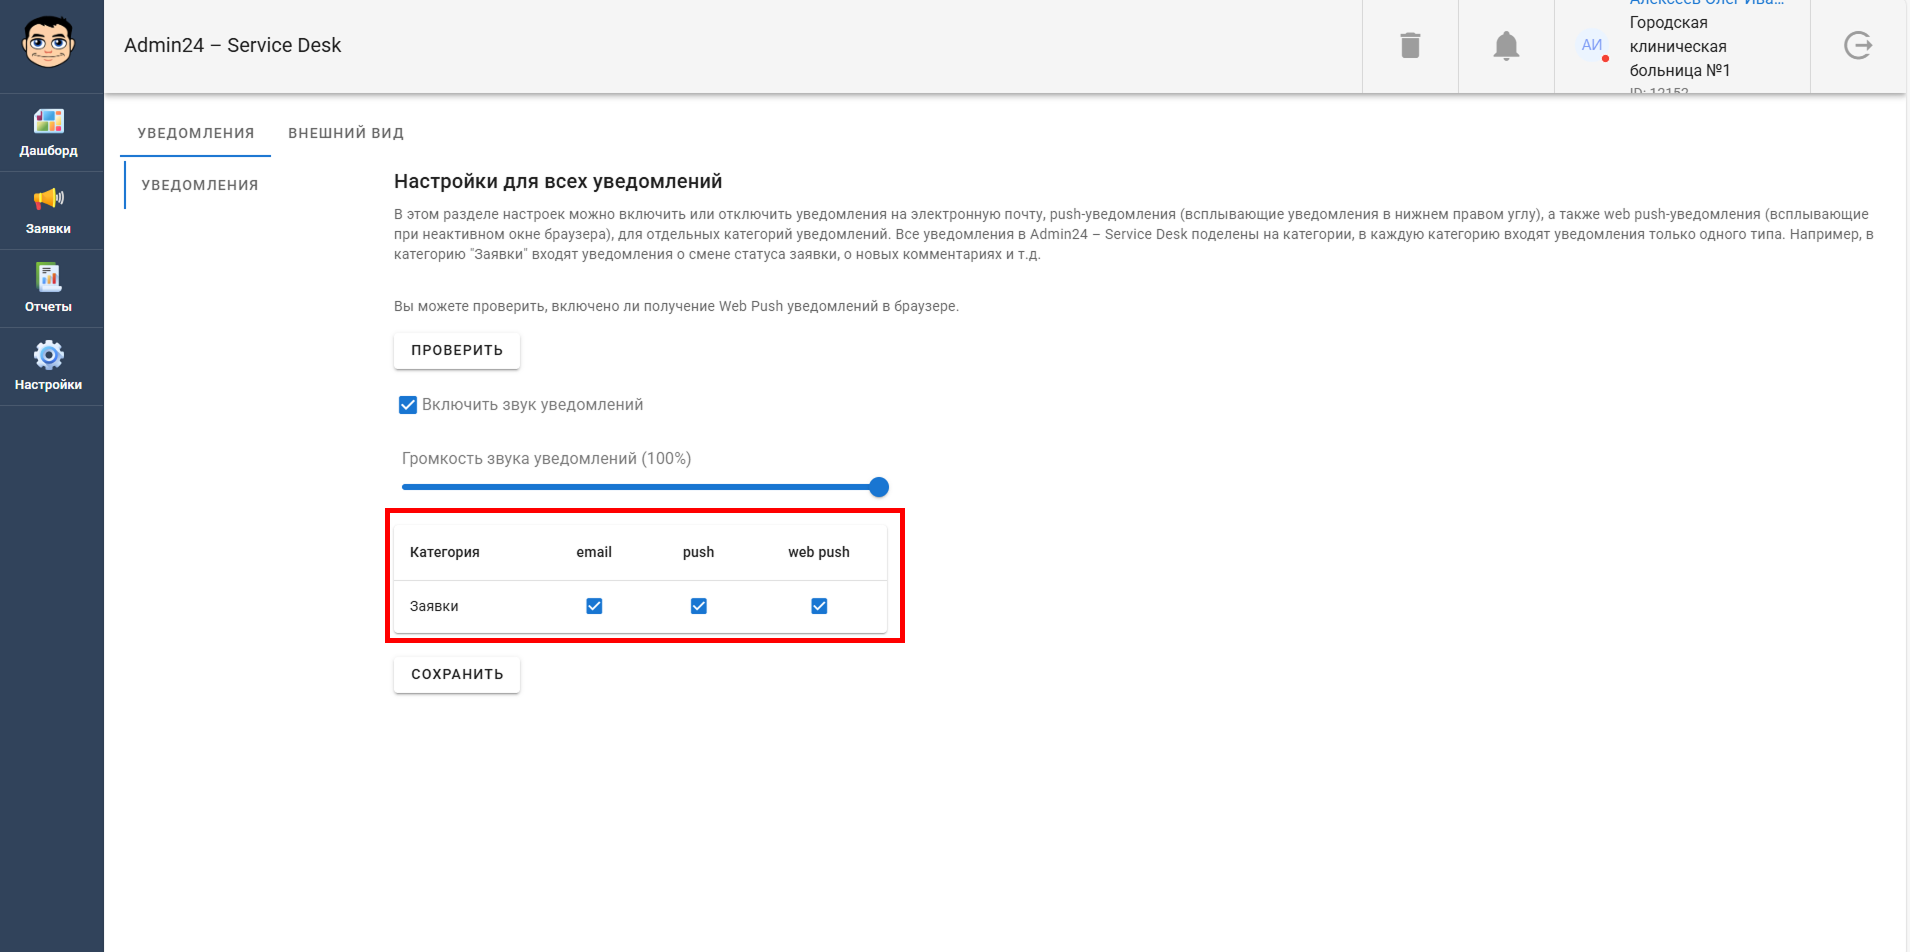Click the mascot avatar logo

tap(48, 43)
